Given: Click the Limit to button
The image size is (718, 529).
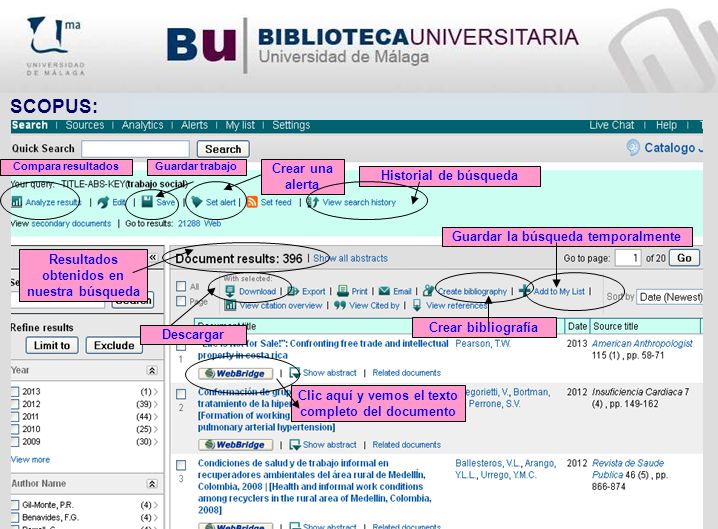Looking at the screenshot, I should click(x=52, y=345).
